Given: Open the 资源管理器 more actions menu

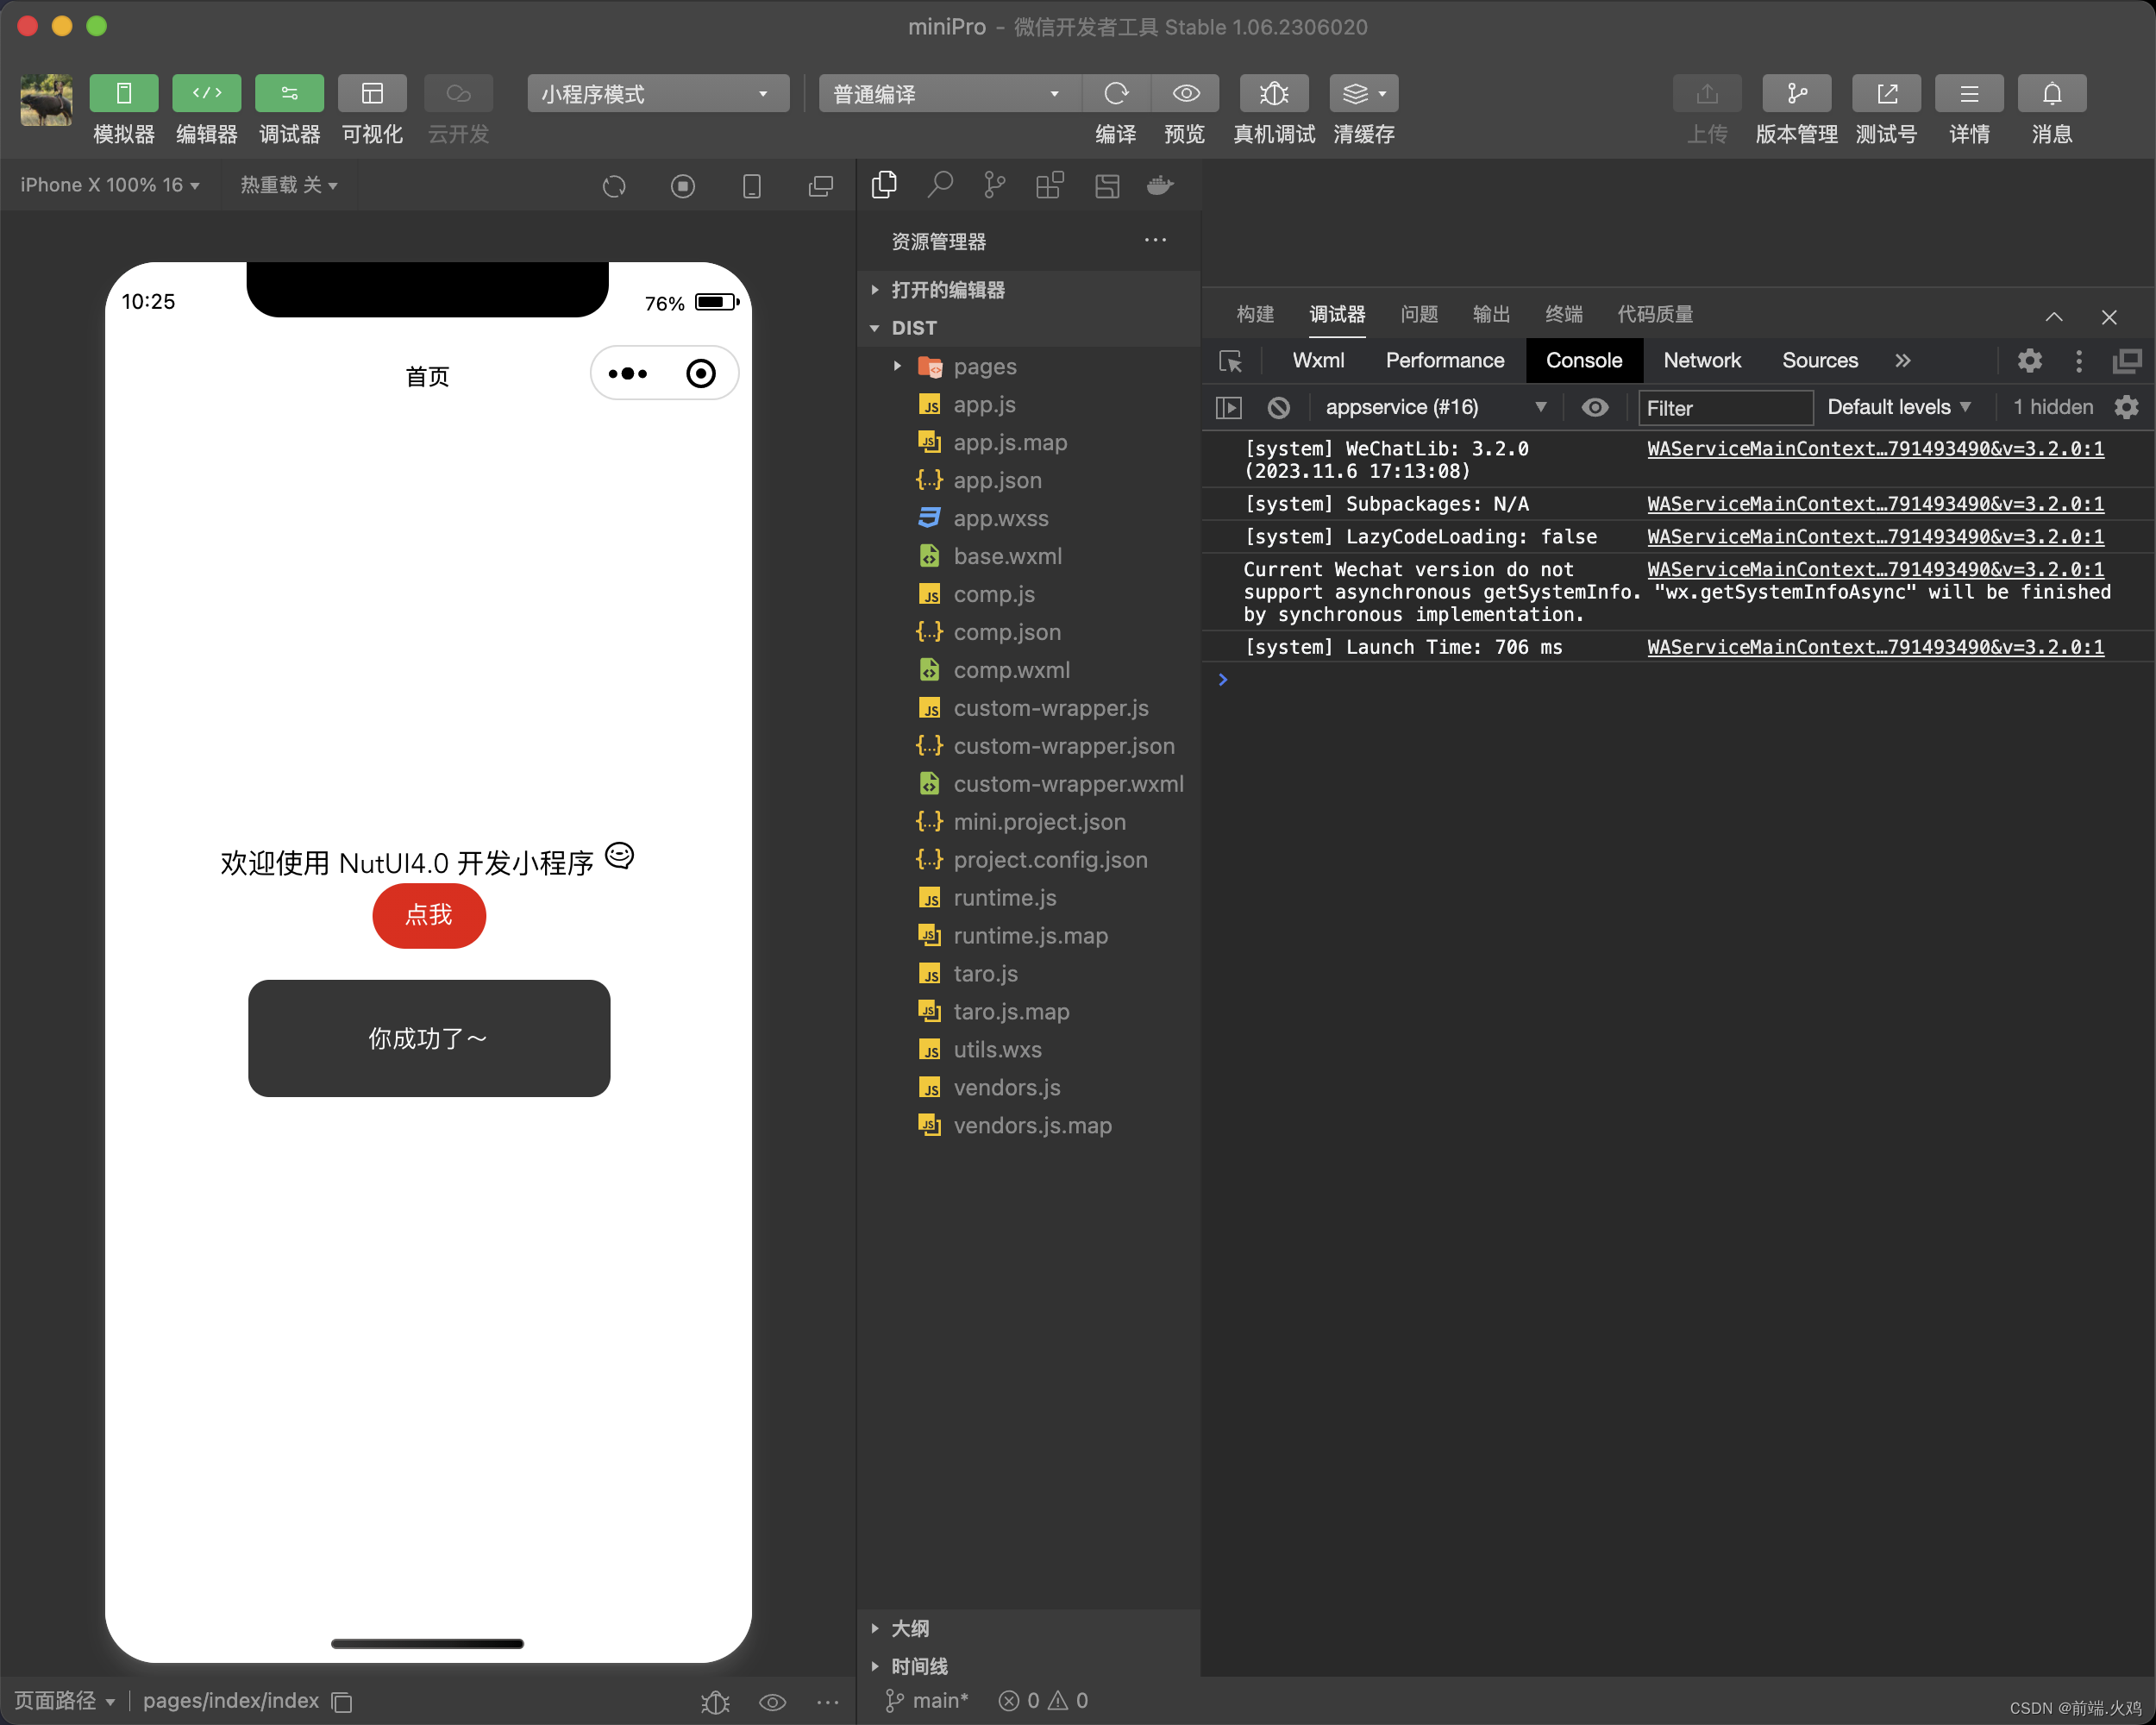Looking at the screenshot, I should [1155, 240].
